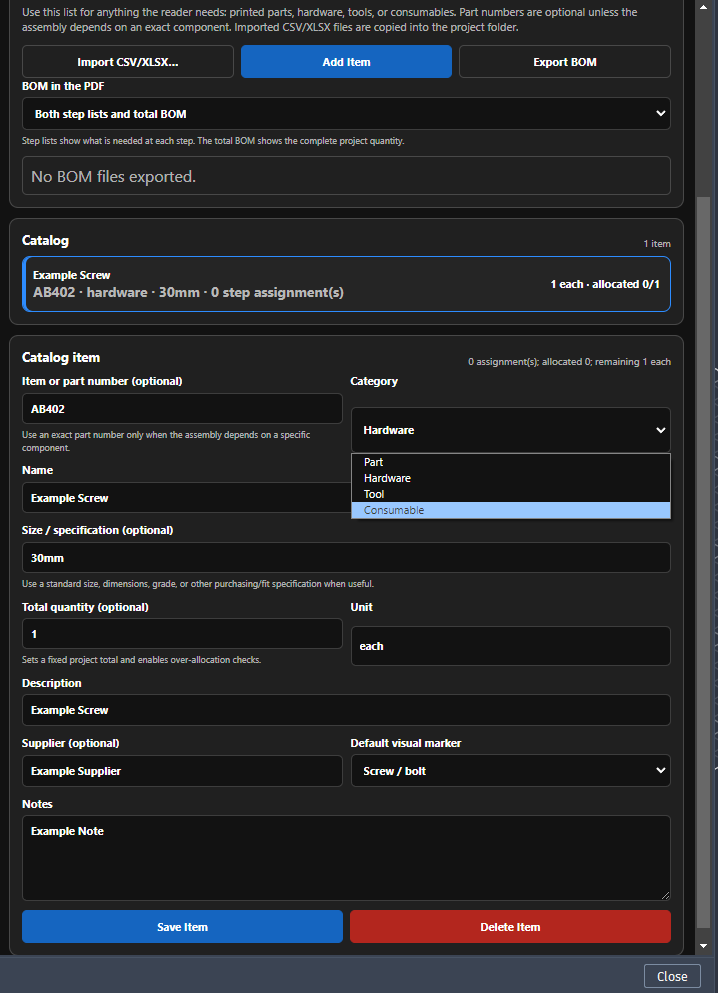
Task: Click the '1 each · allocated 0/1' text
Action: [605, 284]
